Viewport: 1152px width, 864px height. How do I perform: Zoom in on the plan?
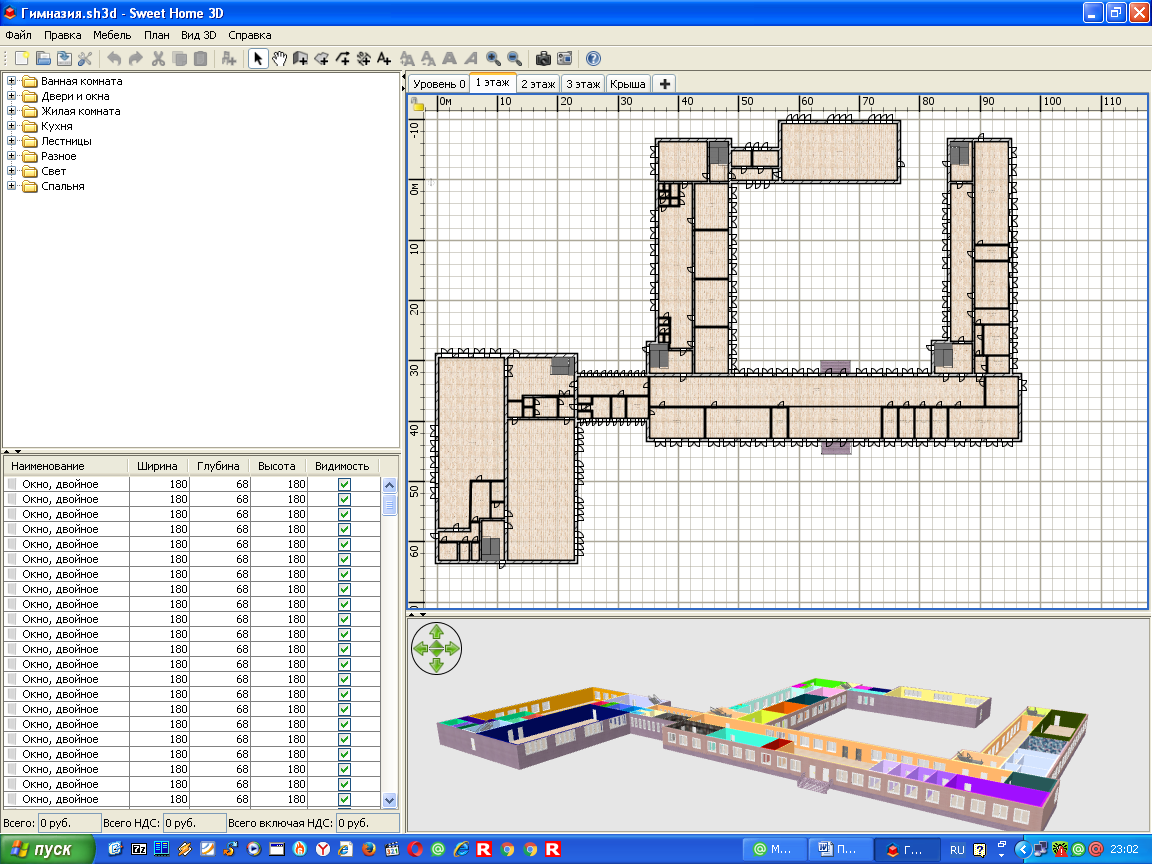click(x=493, y=59)
